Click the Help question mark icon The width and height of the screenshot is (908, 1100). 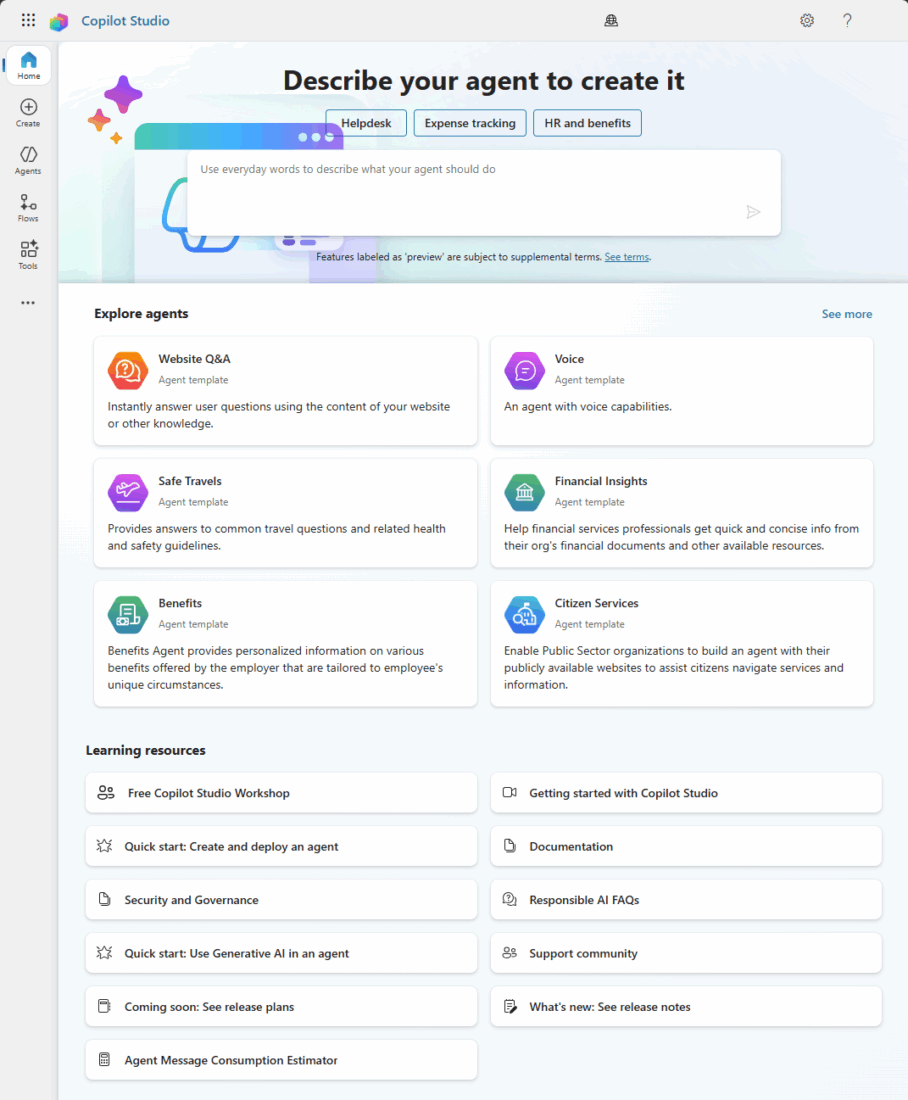pos(847,20)
